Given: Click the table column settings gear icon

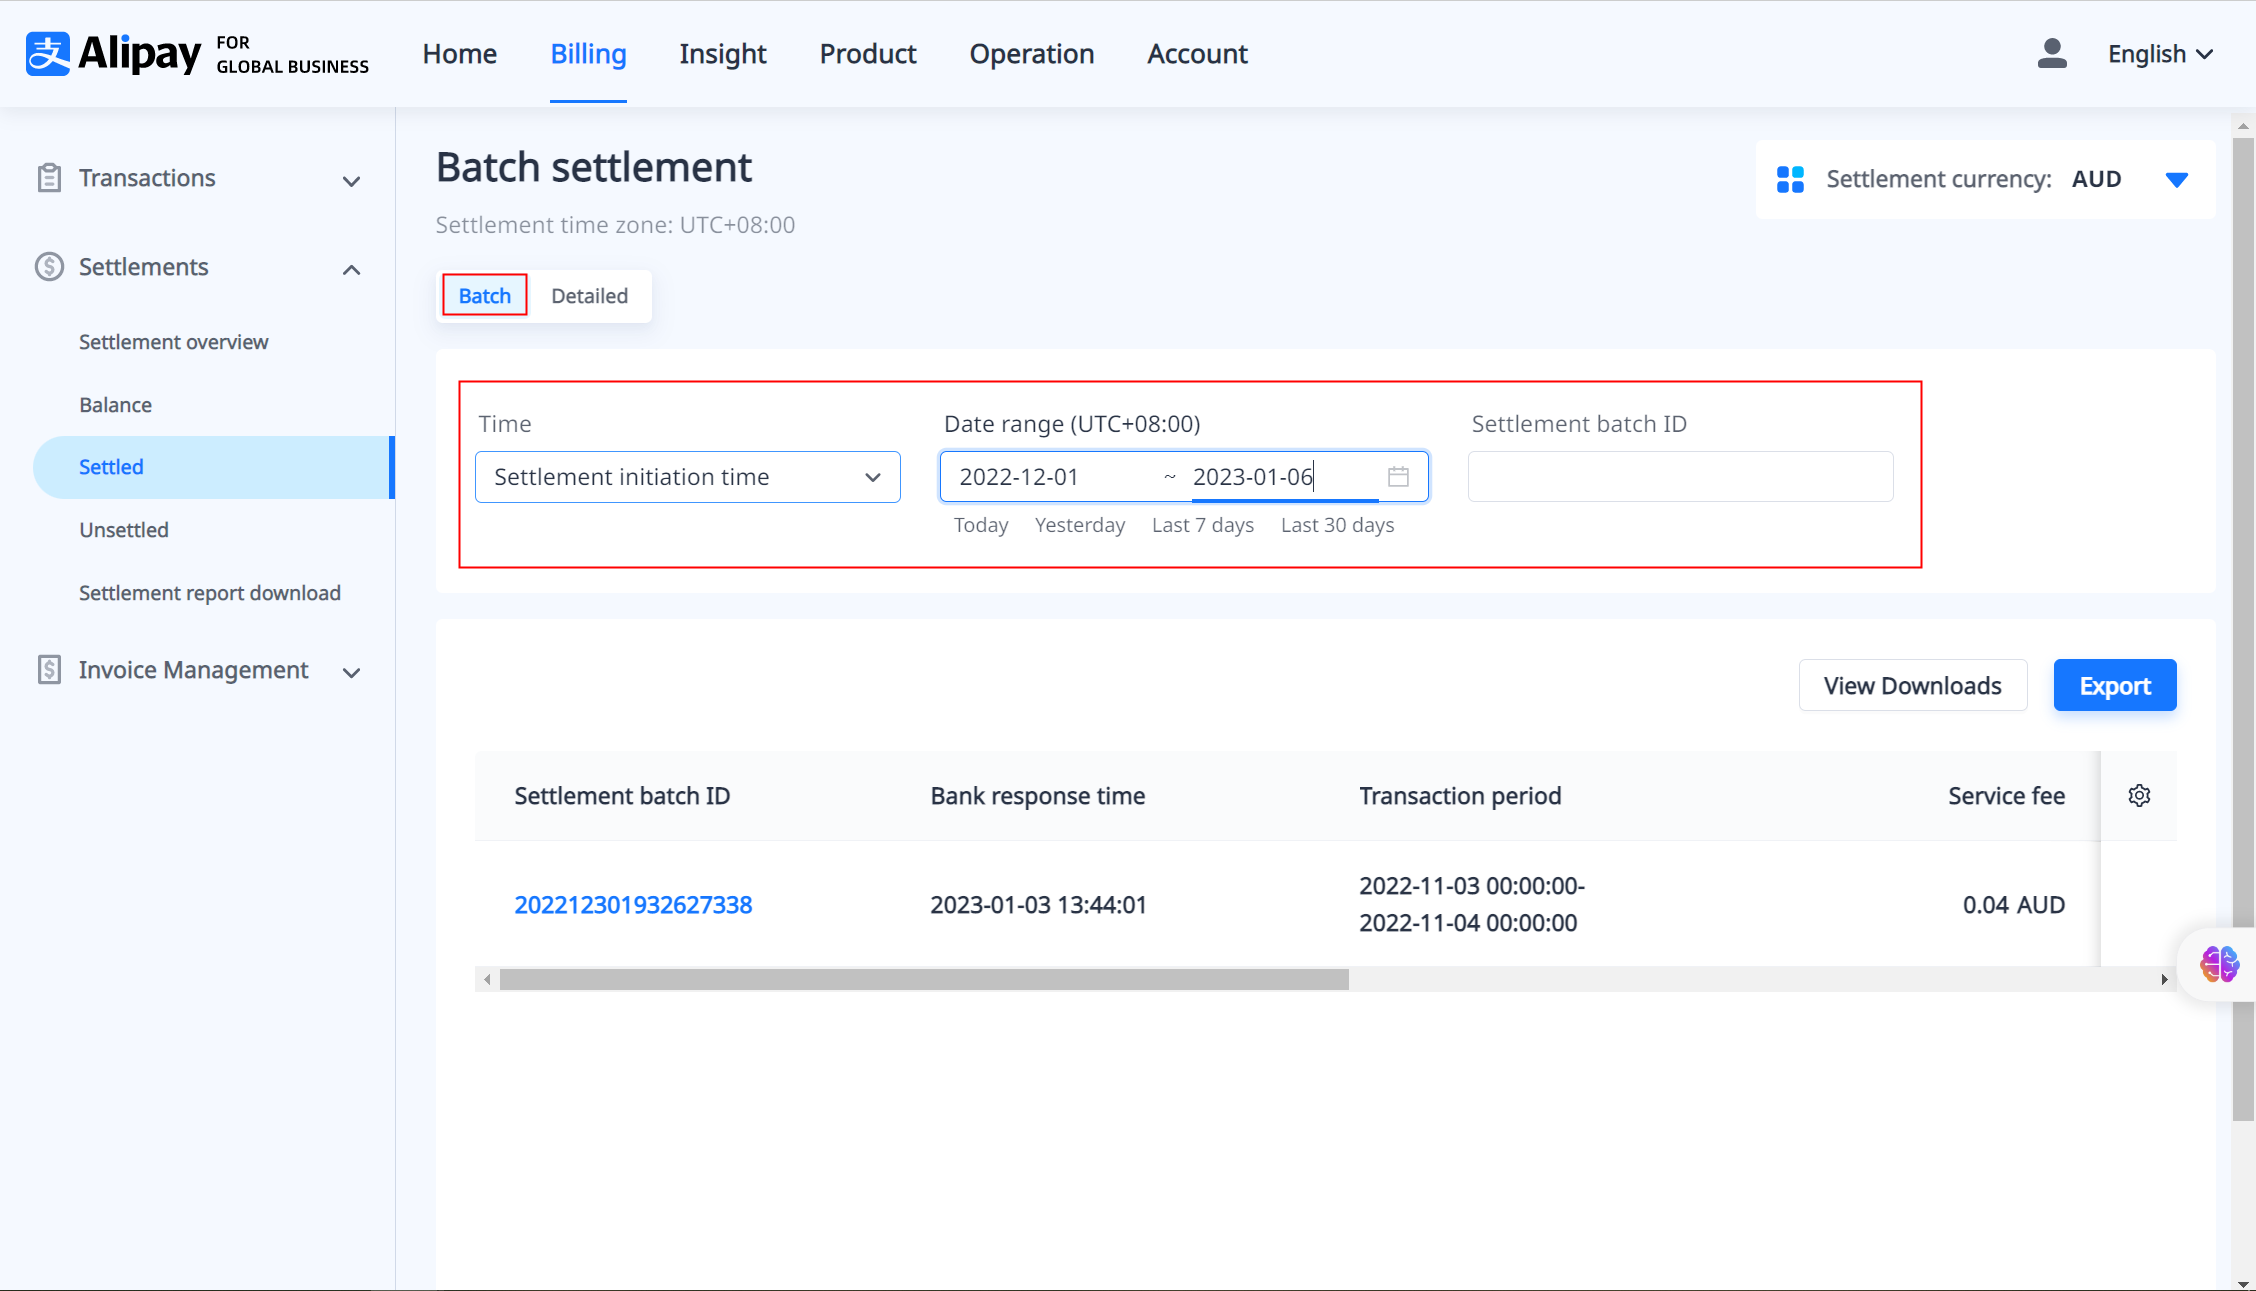Looking at the screenshot, I should 2139,796.
